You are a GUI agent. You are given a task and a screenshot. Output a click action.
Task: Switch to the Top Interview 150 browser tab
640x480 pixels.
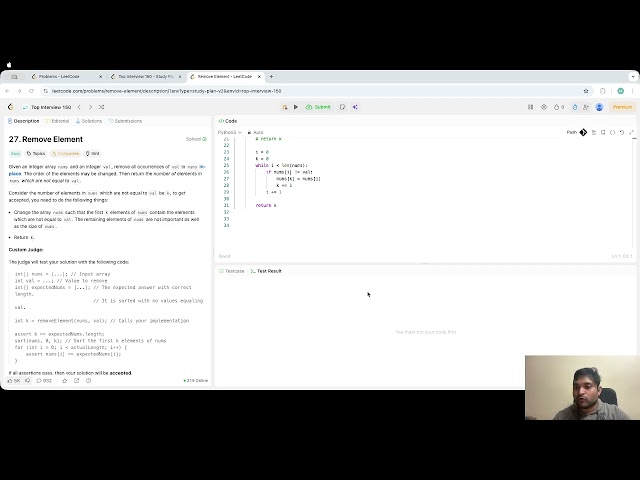coord(146,76)
